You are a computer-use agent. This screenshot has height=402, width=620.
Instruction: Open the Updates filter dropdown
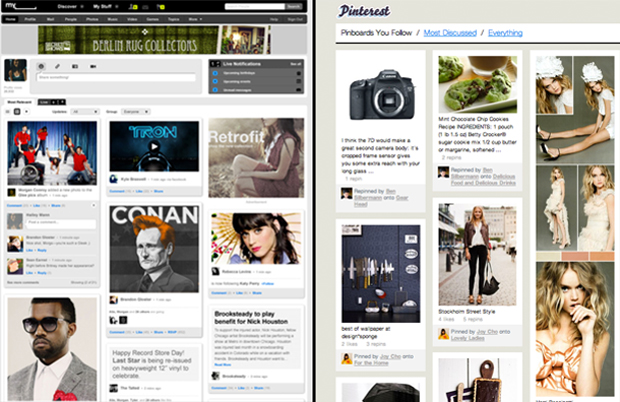pos(85,112)
